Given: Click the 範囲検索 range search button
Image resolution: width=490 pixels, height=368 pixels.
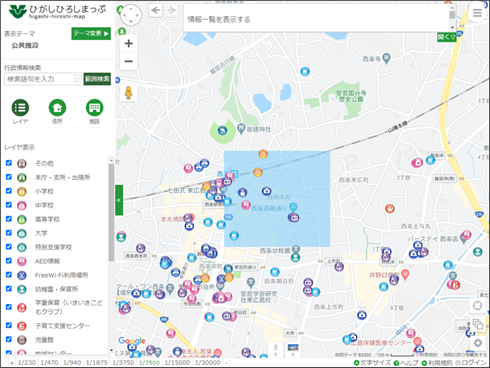Looking at the screenshot, I should (97, 79).
